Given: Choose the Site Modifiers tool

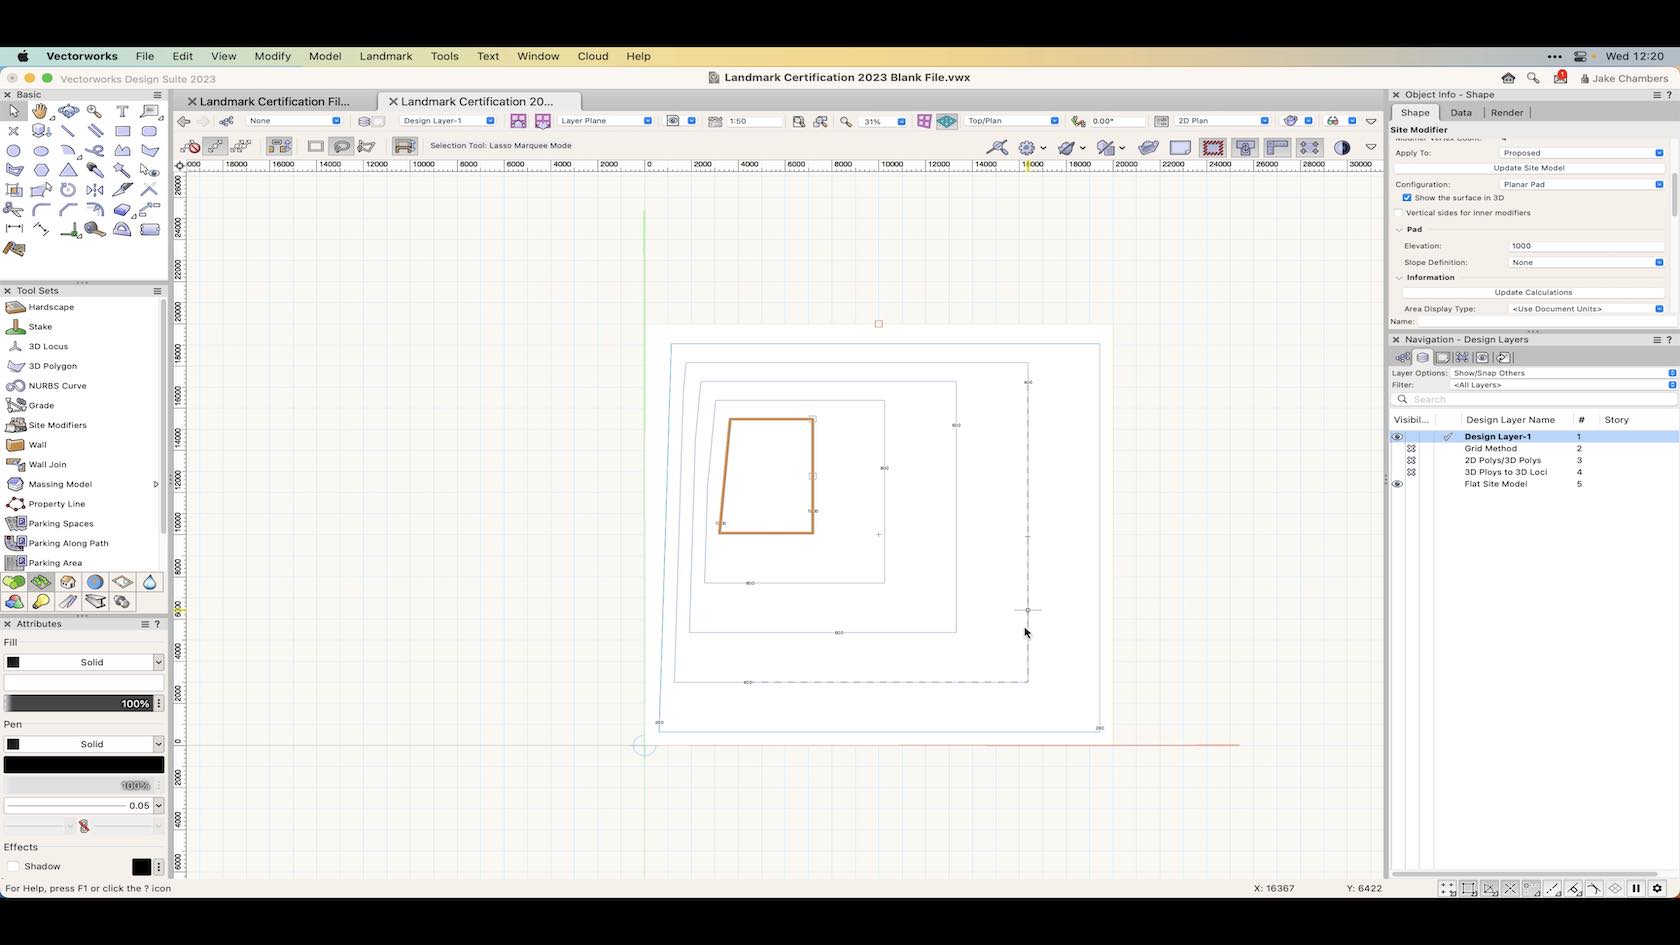Looking at the screenshot, I should click(x=57, y=425).
